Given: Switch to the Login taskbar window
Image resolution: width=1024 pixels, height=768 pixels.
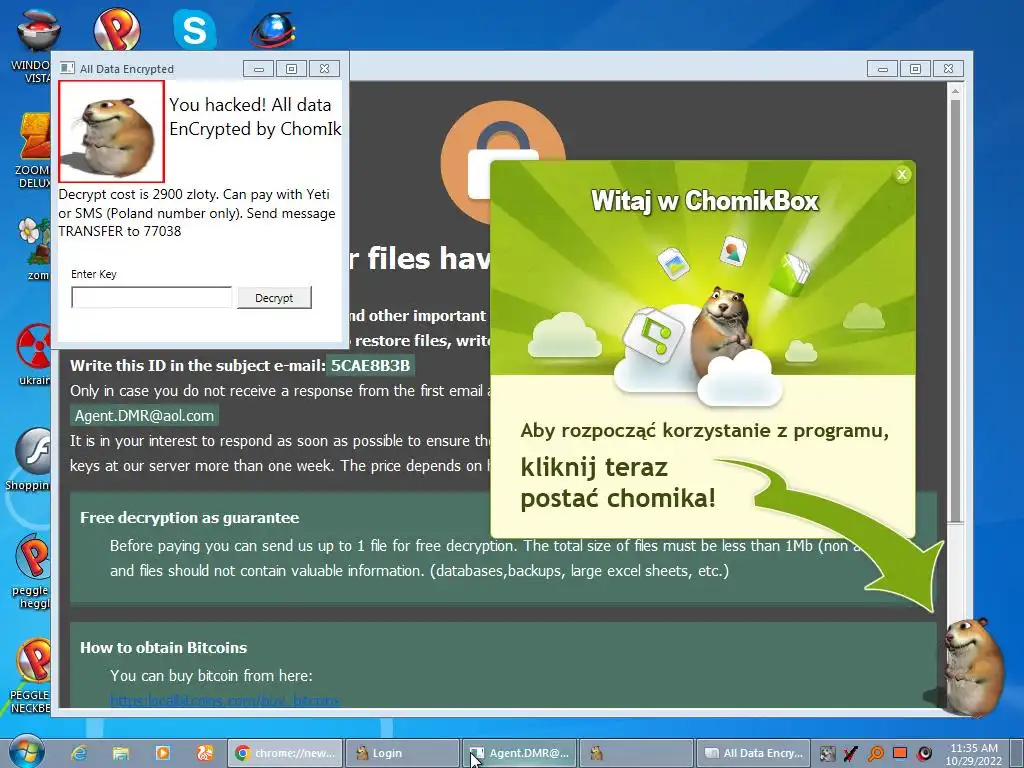Looking at the screenshot, I should point(402,753).
